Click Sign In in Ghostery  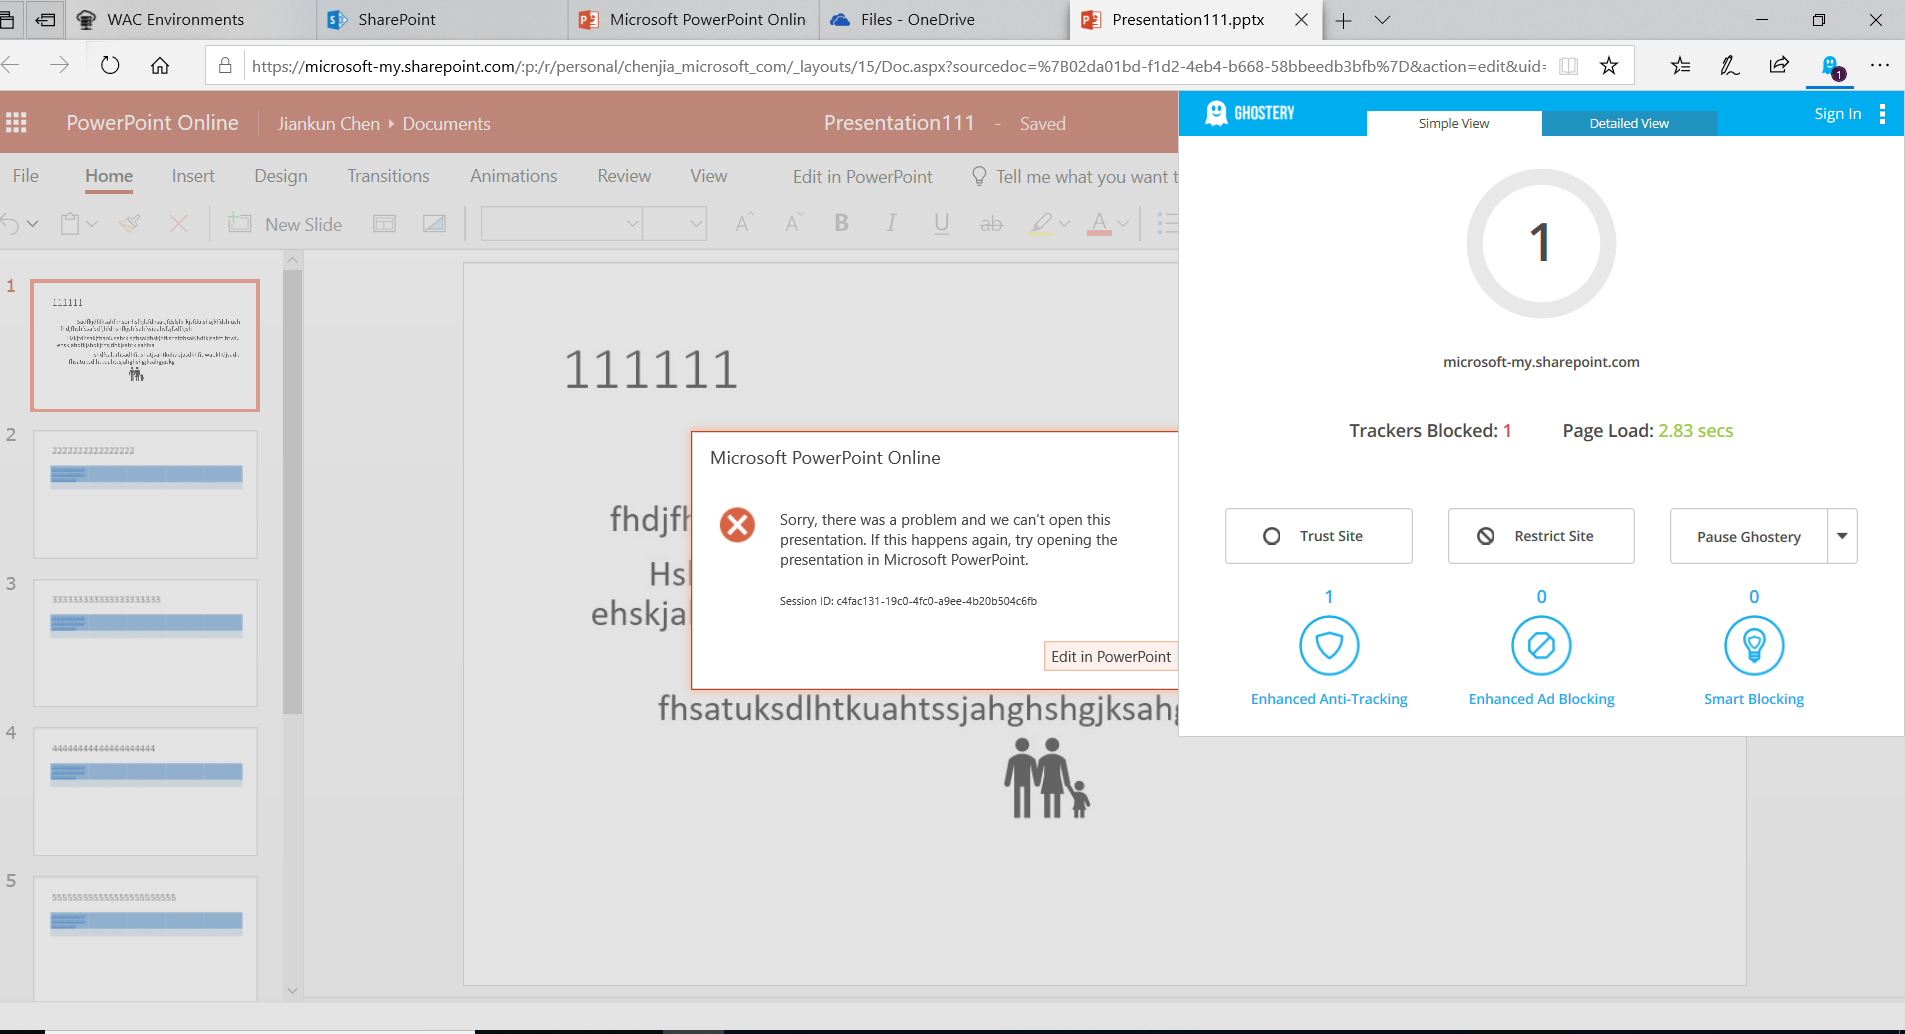click(1838, 114)
